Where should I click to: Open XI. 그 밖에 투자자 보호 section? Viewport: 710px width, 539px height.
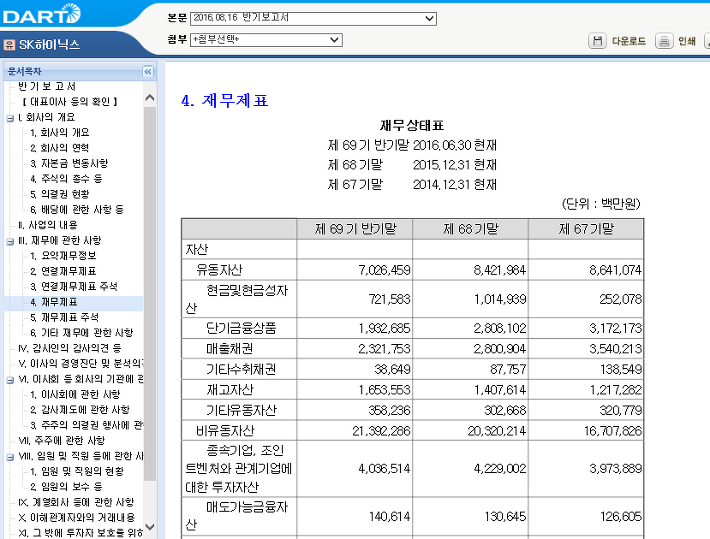(x=81, y=533)
